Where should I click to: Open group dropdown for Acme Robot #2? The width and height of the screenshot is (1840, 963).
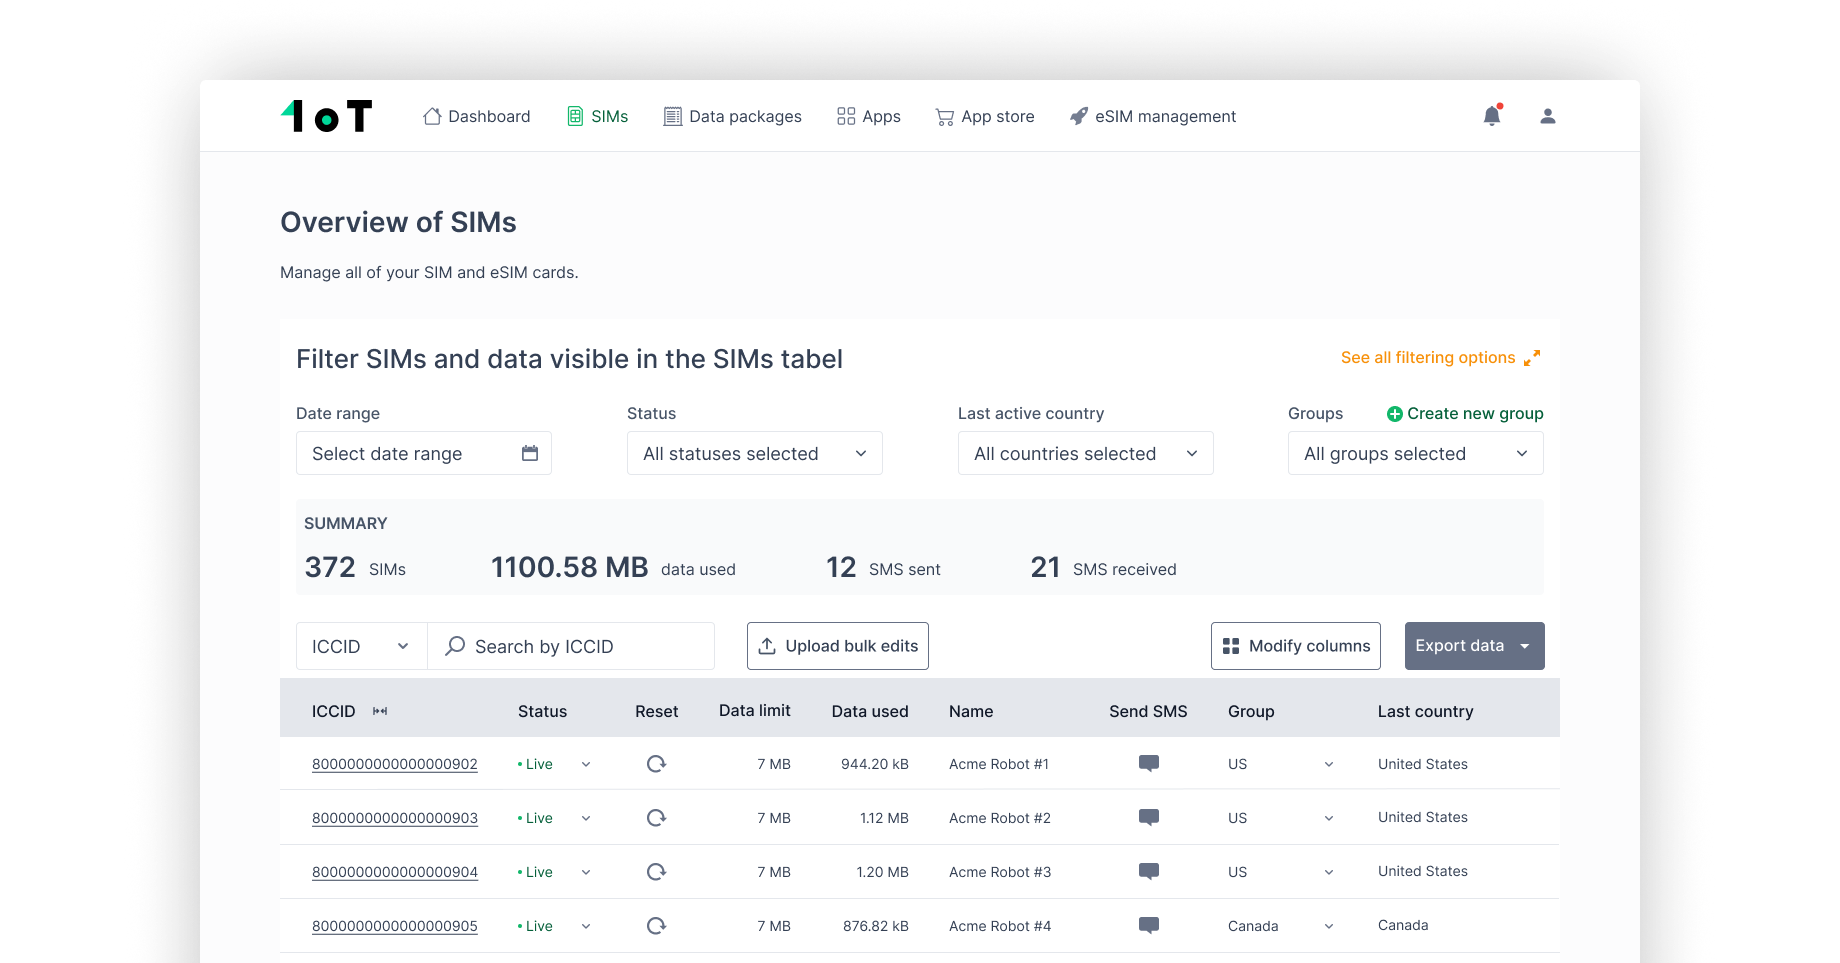click(x=1329, y=818)
